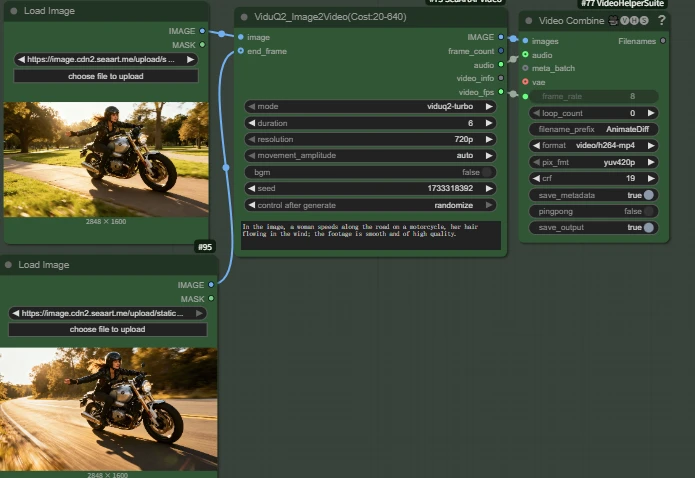Toggle save_metadata off
This screenshot has width=695, height=478.
pyautogui.click(x=648, y=196)
